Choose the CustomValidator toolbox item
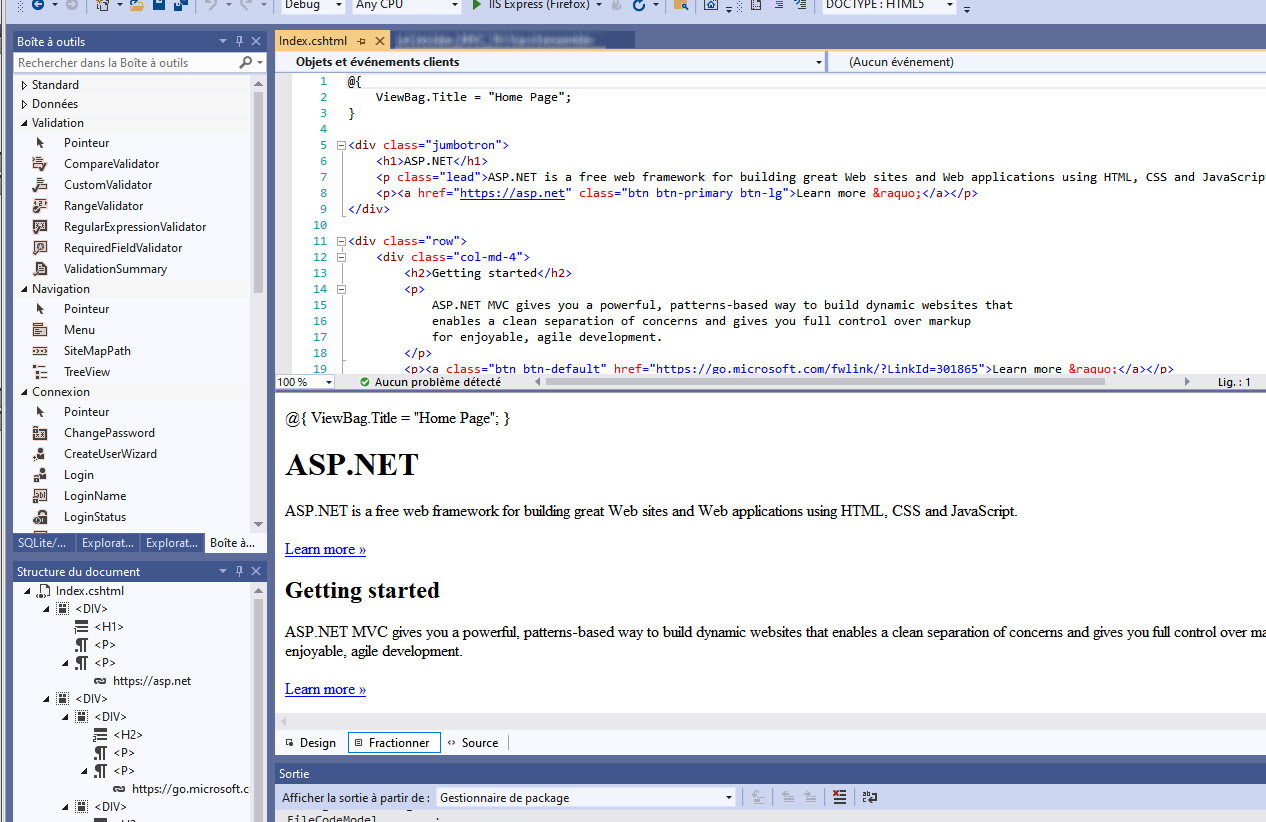The width and height of the screenshot is (1266, 822). [108, 185]
